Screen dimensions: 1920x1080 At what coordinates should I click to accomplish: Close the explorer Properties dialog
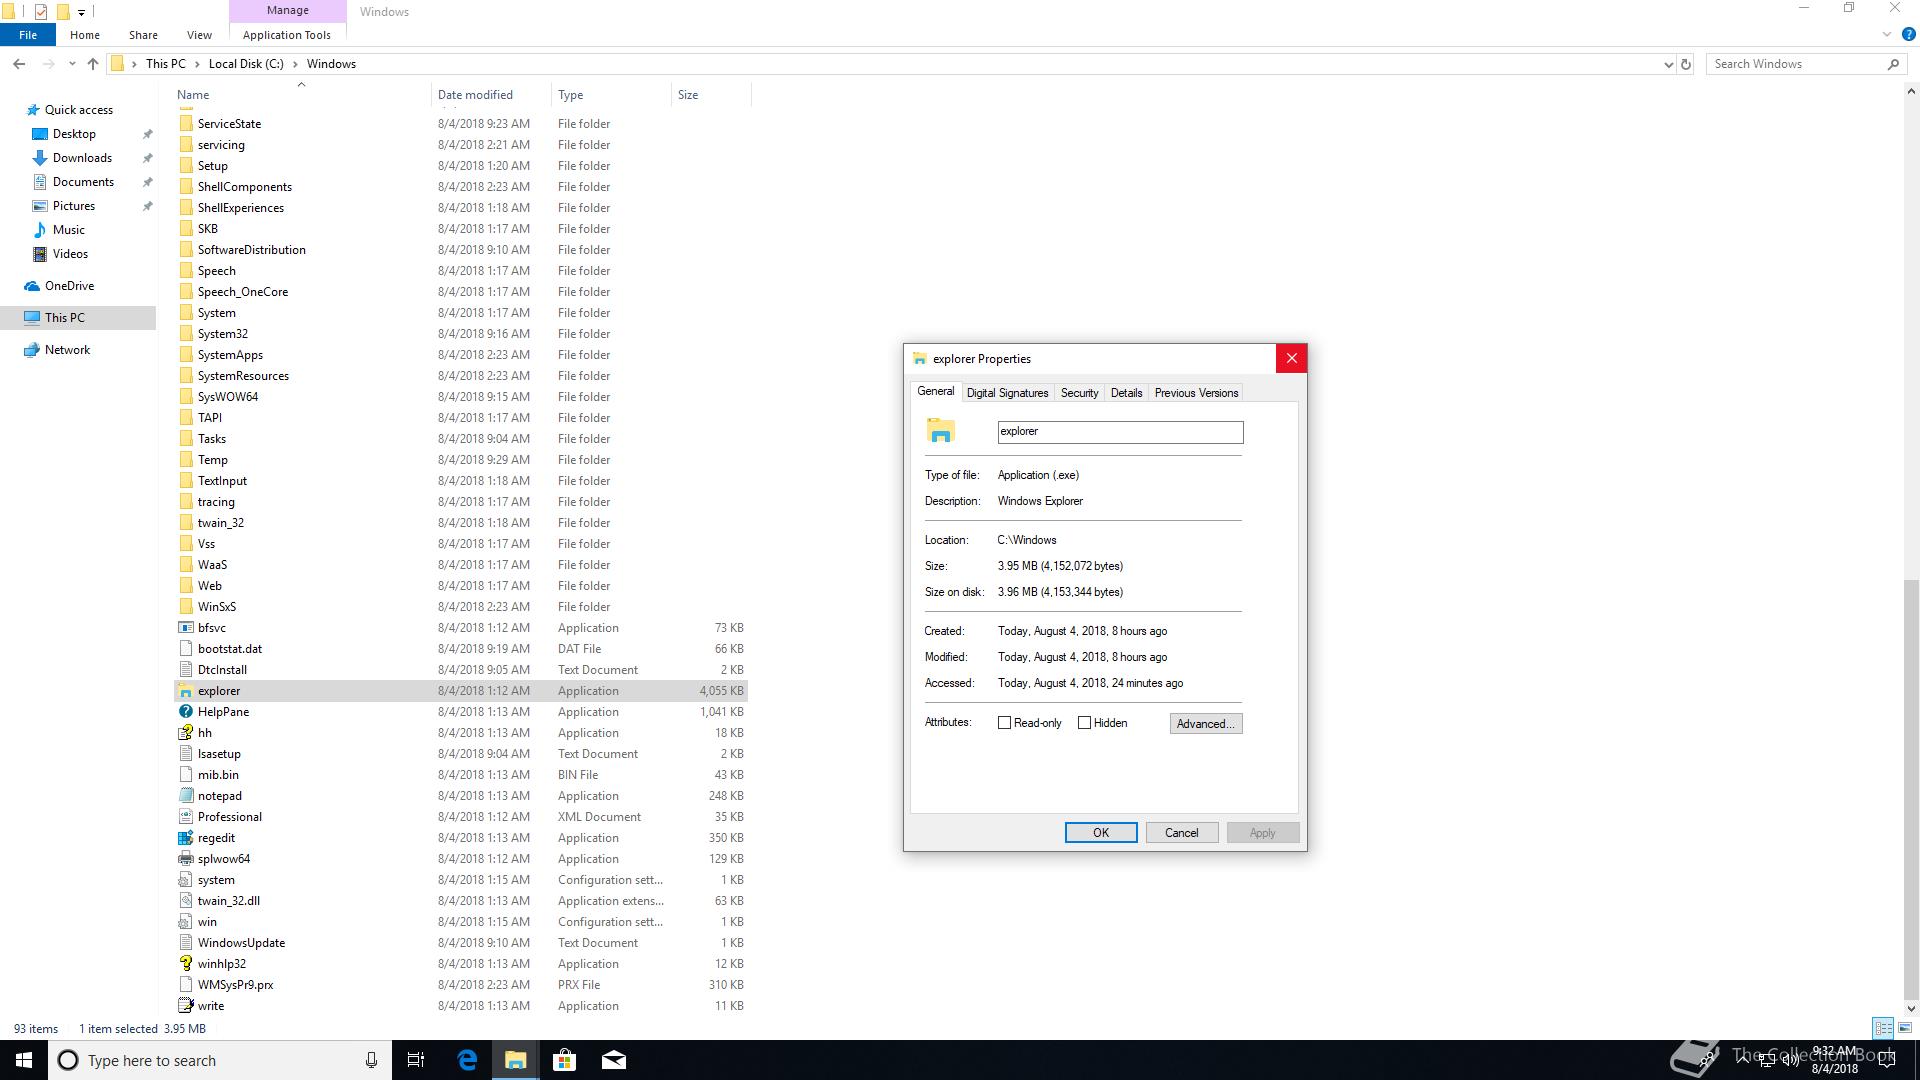tap(1291, 359)
